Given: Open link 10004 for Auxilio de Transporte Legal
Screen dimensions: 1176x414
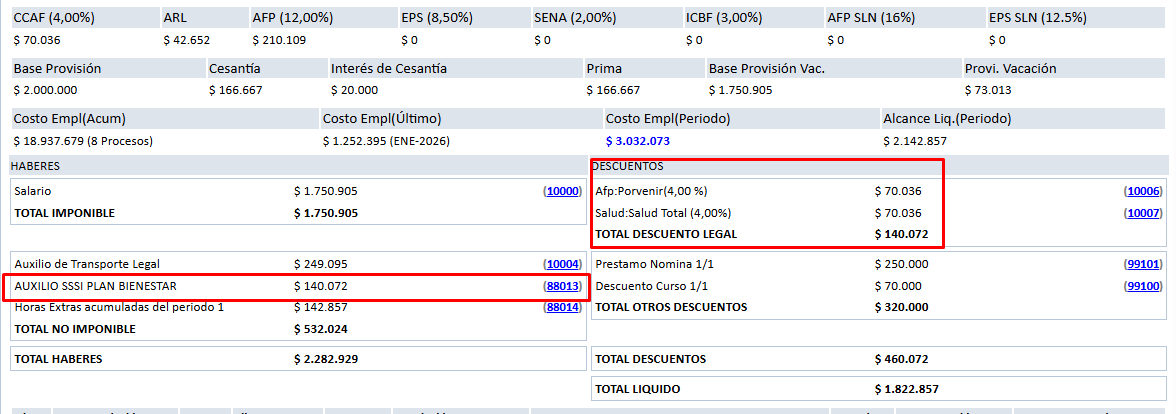Looking at the screenshot, I should 562,264.
